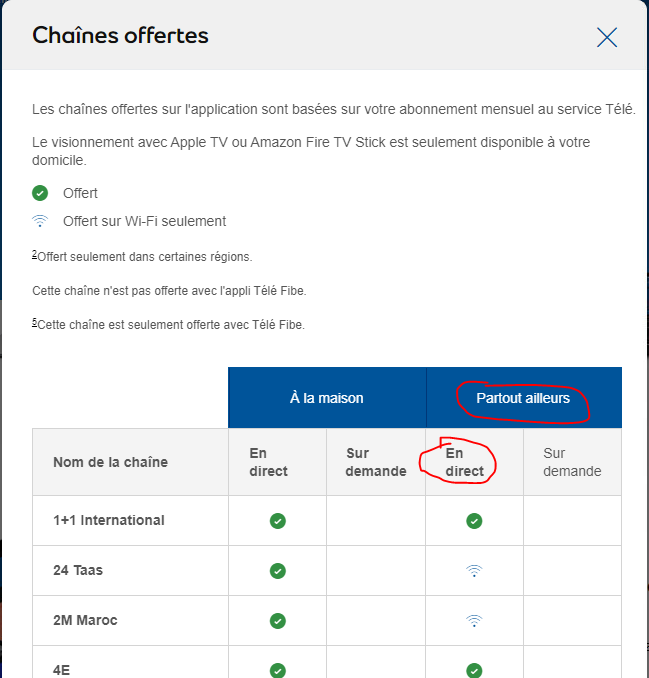Click Sur demande under Partout ailleurs
Image resolution: width=649 pixels, height=678 pixels.
[x=572, y=462]
